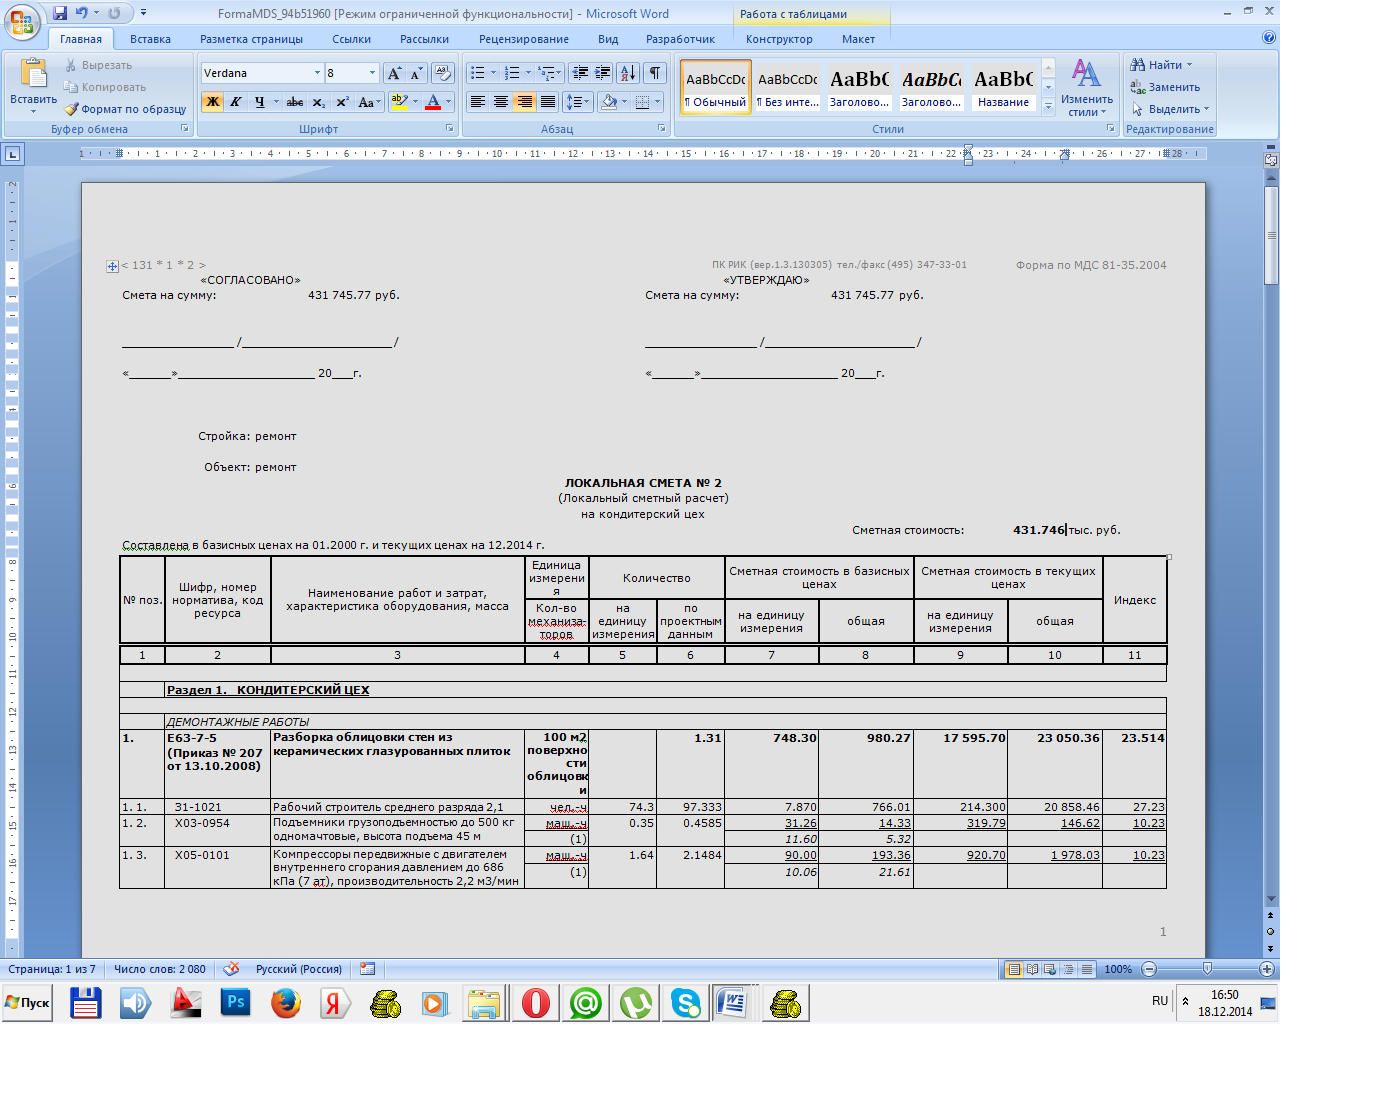This screenshot has height=1104, width=1381.
Task: Open the change case (Аа) dropdown
Action: [x=369, y=102]
